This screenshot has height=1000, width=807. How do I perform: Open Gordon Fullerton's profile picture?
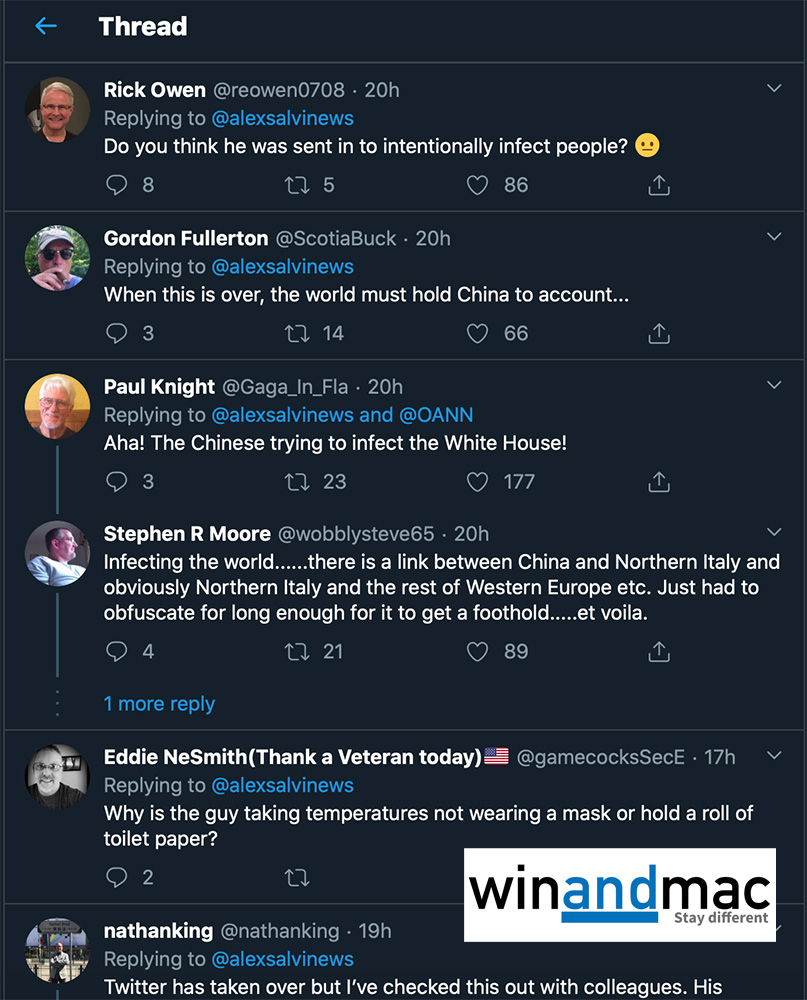point(57,258)
